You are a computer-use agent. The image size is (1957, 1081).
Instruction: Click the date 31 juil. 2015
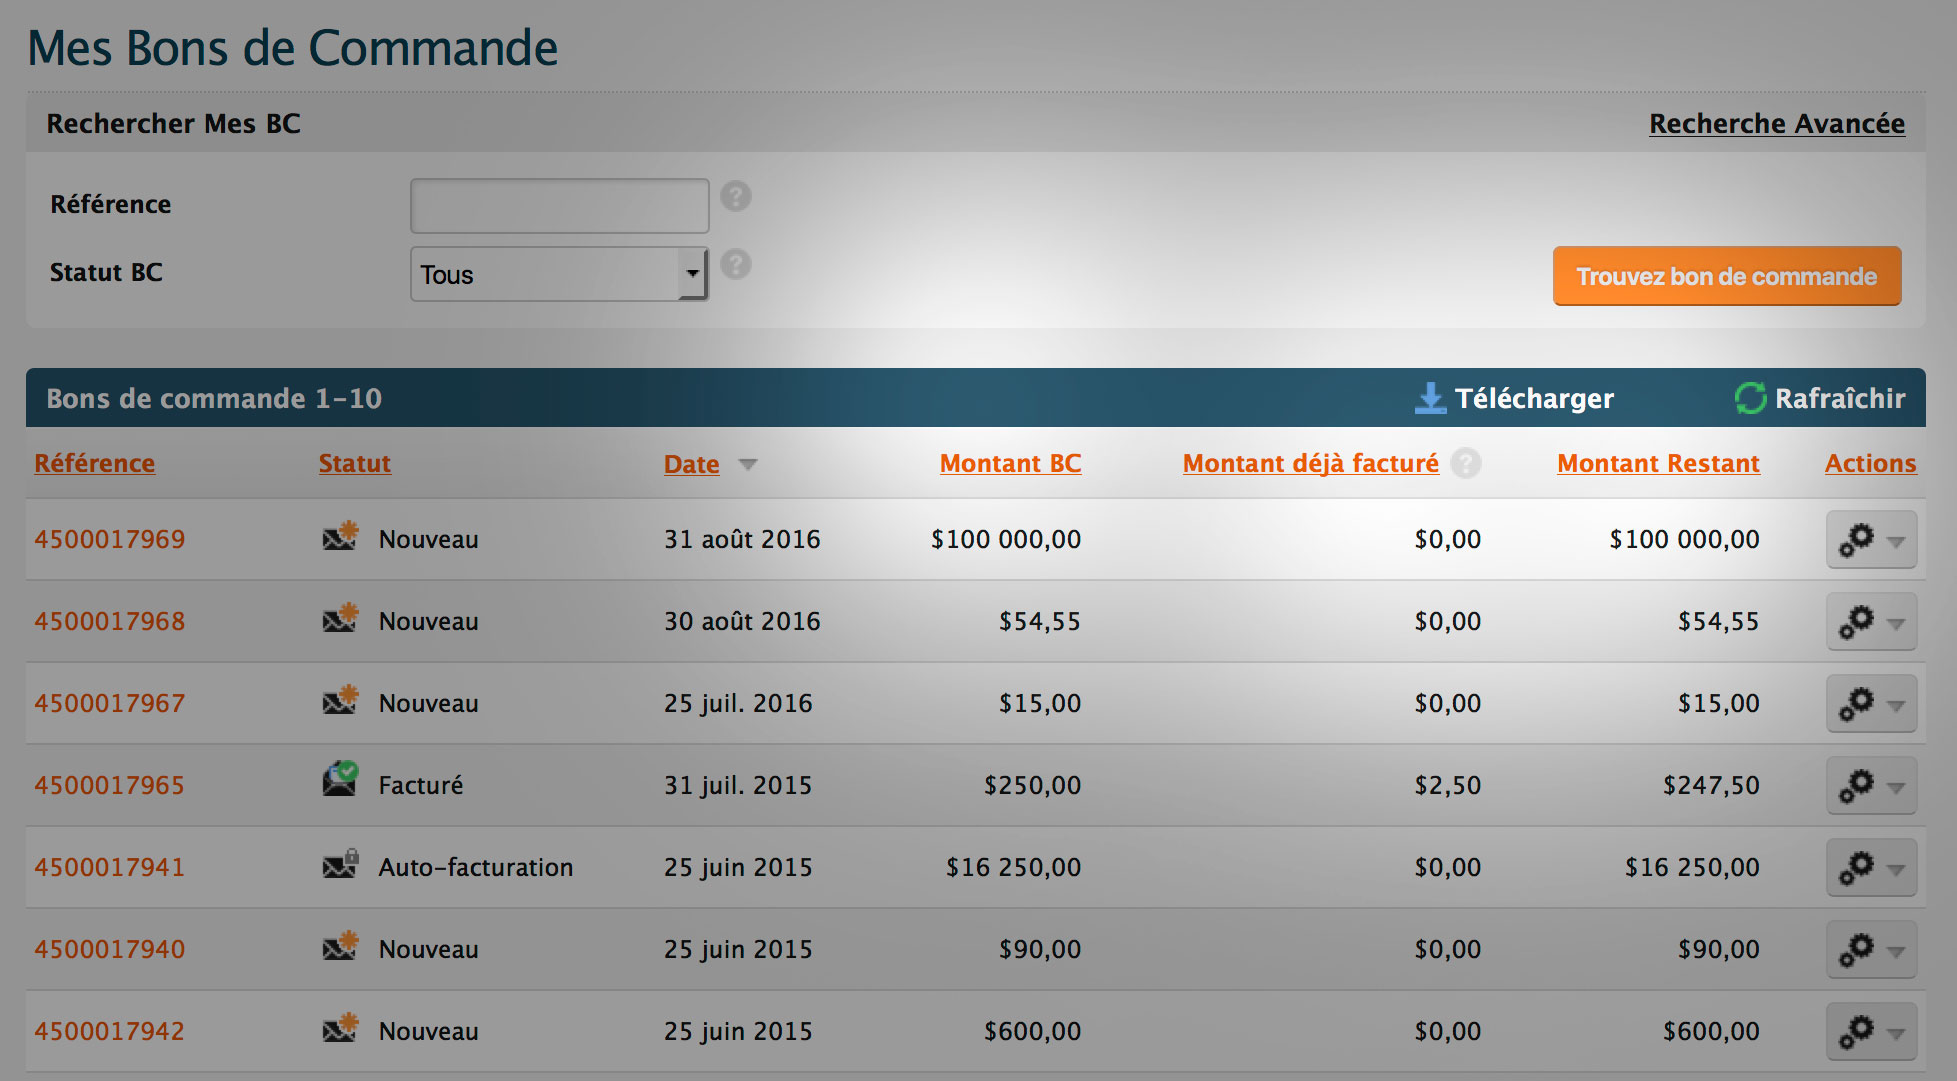click(738, 785)
